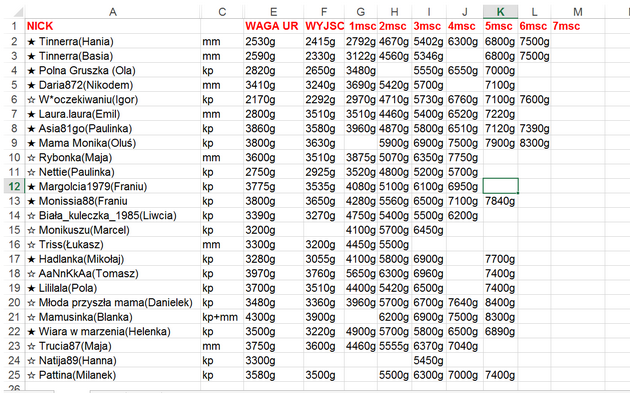Click the Pattina(Milanek) cell

click(x=113, y=375)
